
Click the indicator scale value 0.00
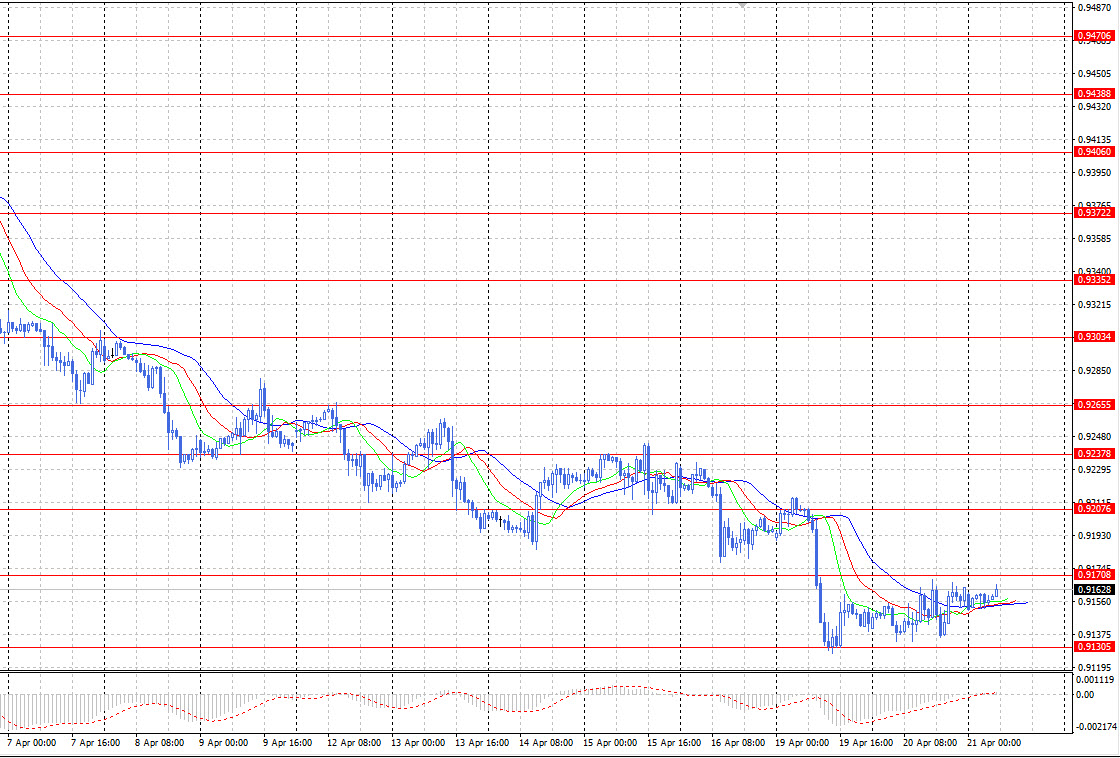[1085, 694]
